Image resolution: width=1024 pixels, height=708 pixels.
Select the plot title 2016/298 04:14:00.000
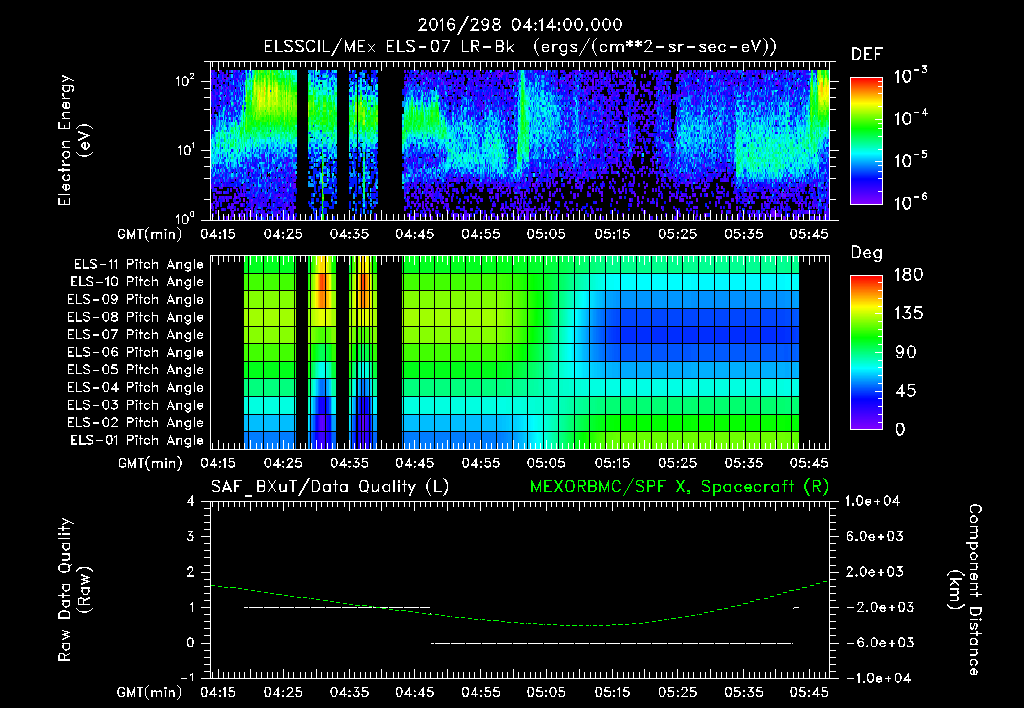click(x=520, y=25)
